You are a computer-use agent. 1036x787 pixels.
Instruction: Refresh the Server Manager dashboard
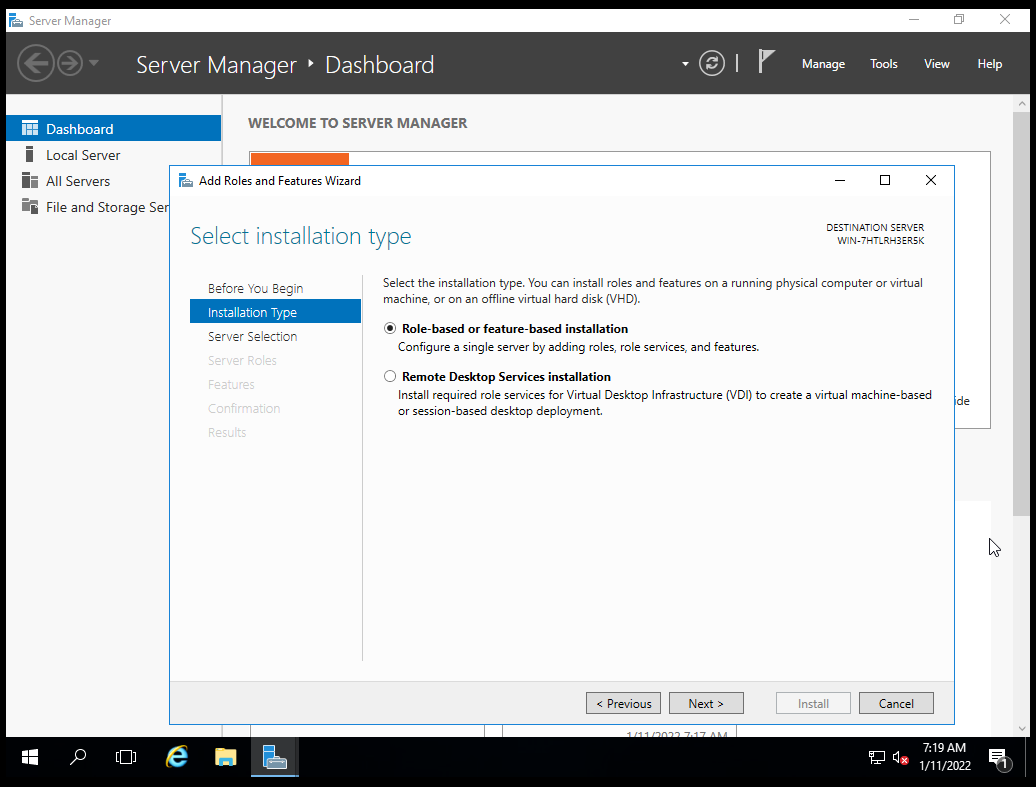[x=712, y=63]
